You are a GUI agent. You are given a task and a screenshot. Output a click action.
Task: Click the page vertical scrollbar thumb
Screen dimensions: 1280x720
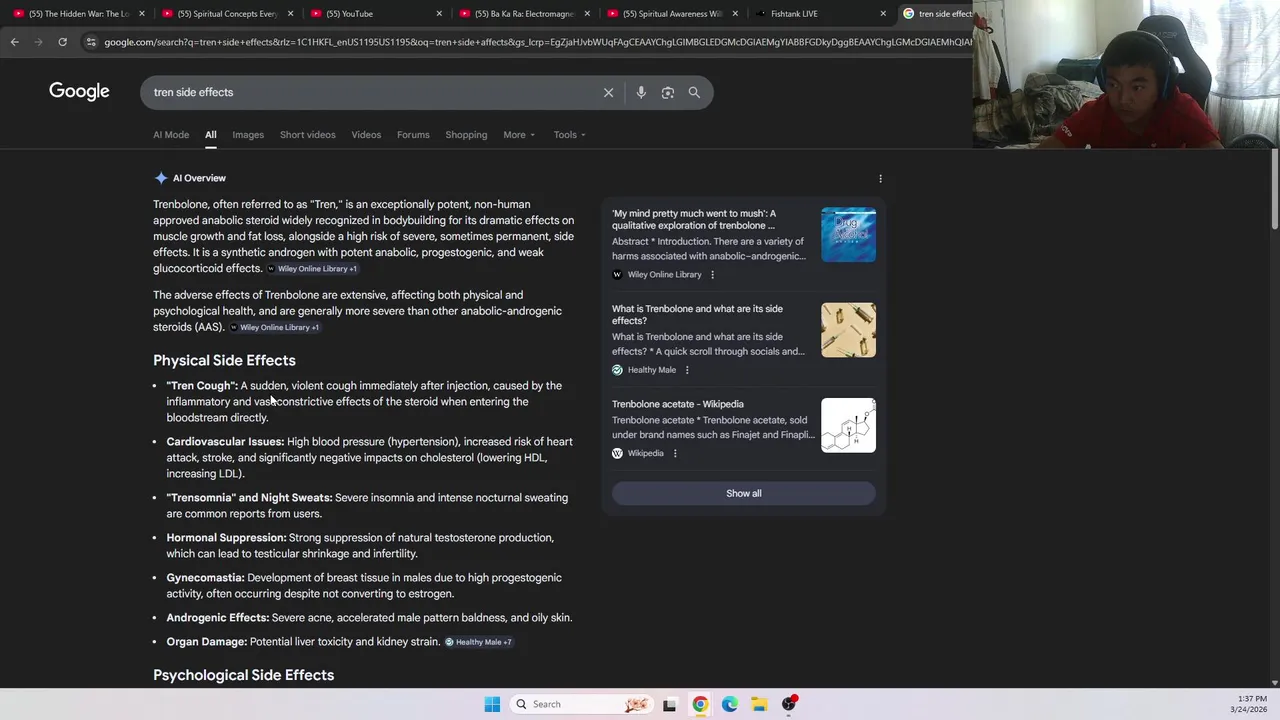tap(1274, 190)
